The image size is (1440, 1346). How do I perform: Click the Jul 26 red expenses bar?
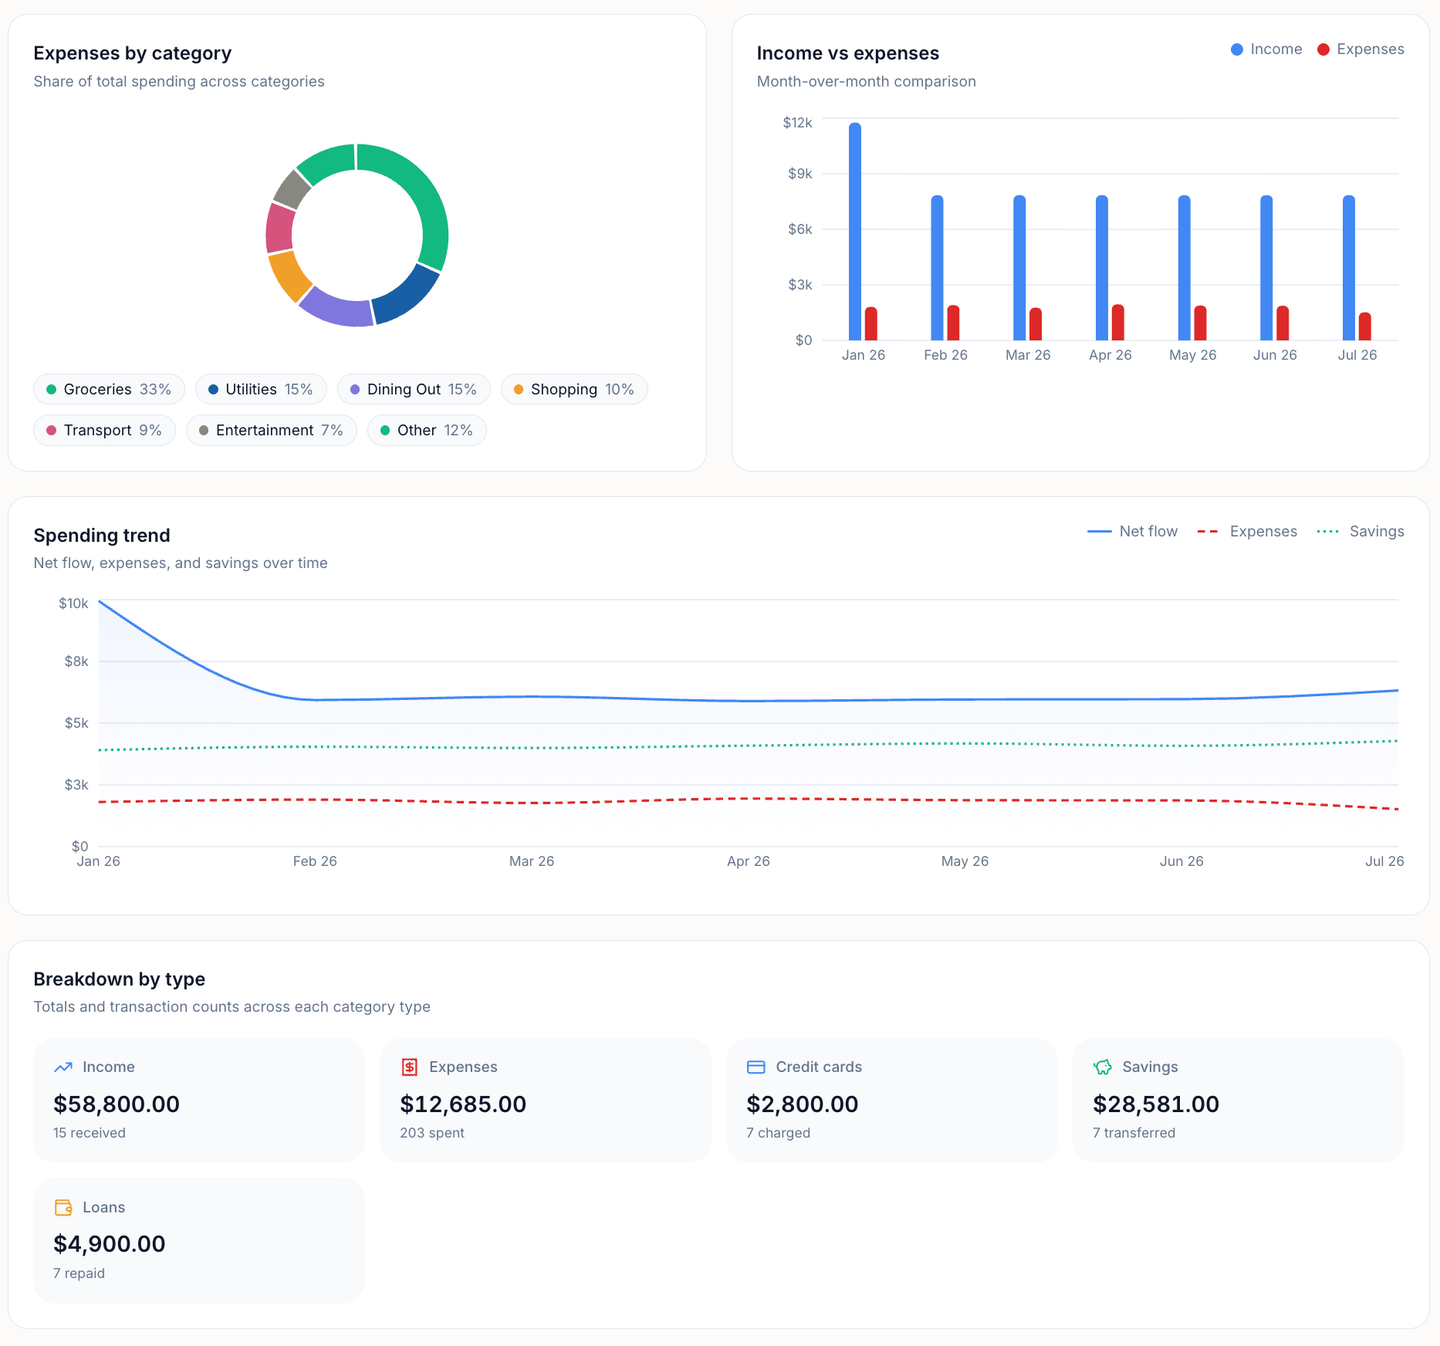click(x=1365, y=326)
